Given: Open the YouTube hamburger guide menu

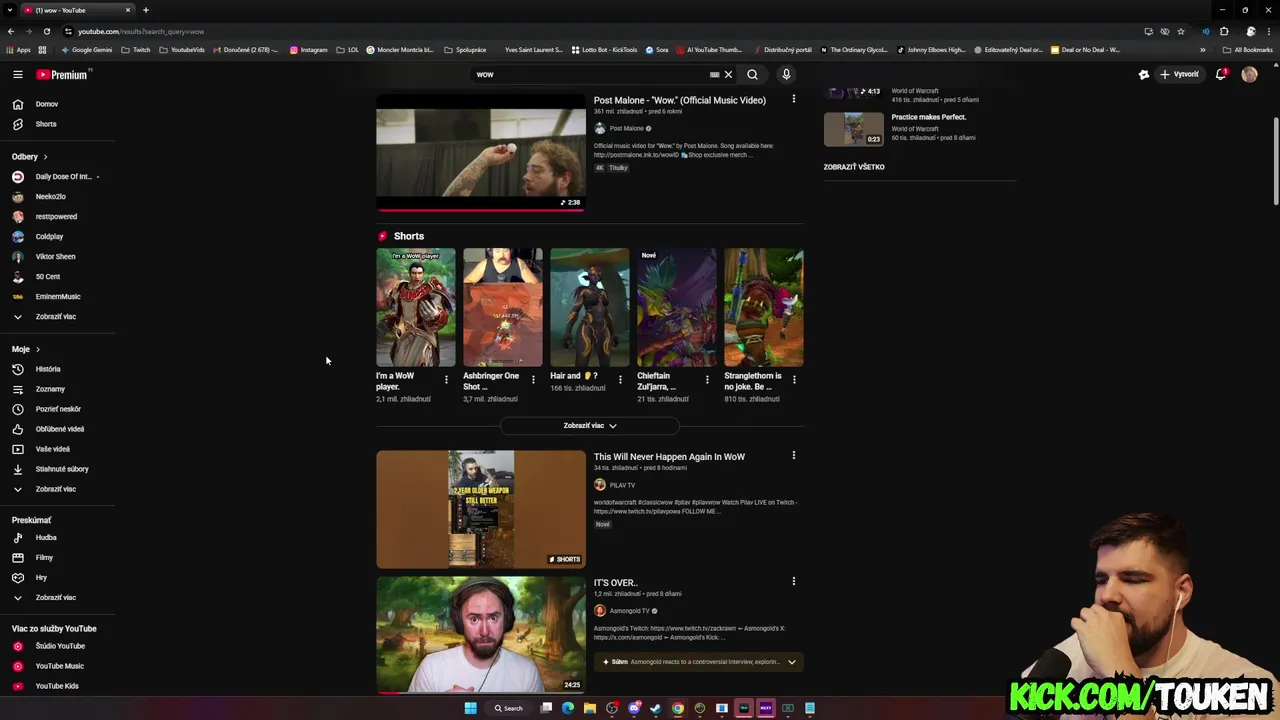Looking at the screenshot, I should coord(17,75).
